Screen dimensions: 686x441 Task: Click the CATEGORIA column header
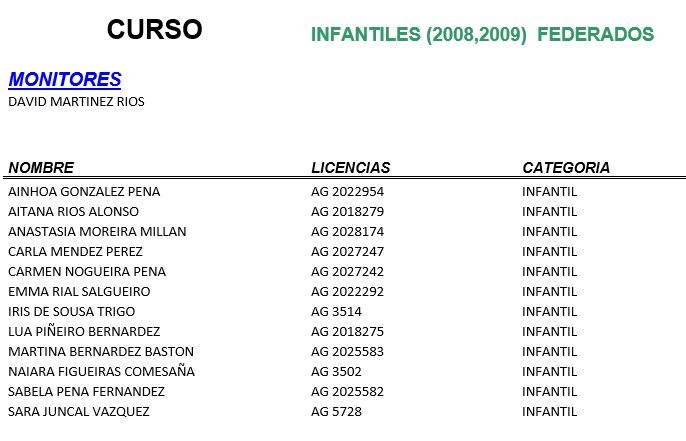[566, 168]
